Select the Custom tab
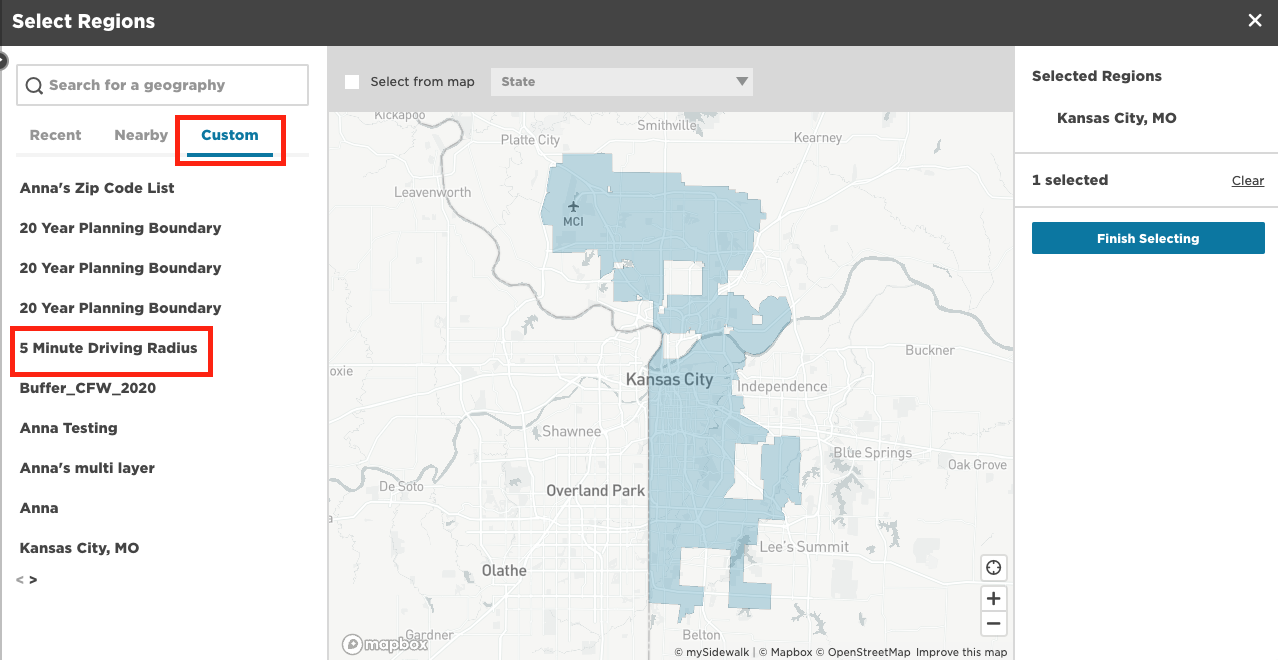This screenshot has width=1278, height=660. pos(230,135)
